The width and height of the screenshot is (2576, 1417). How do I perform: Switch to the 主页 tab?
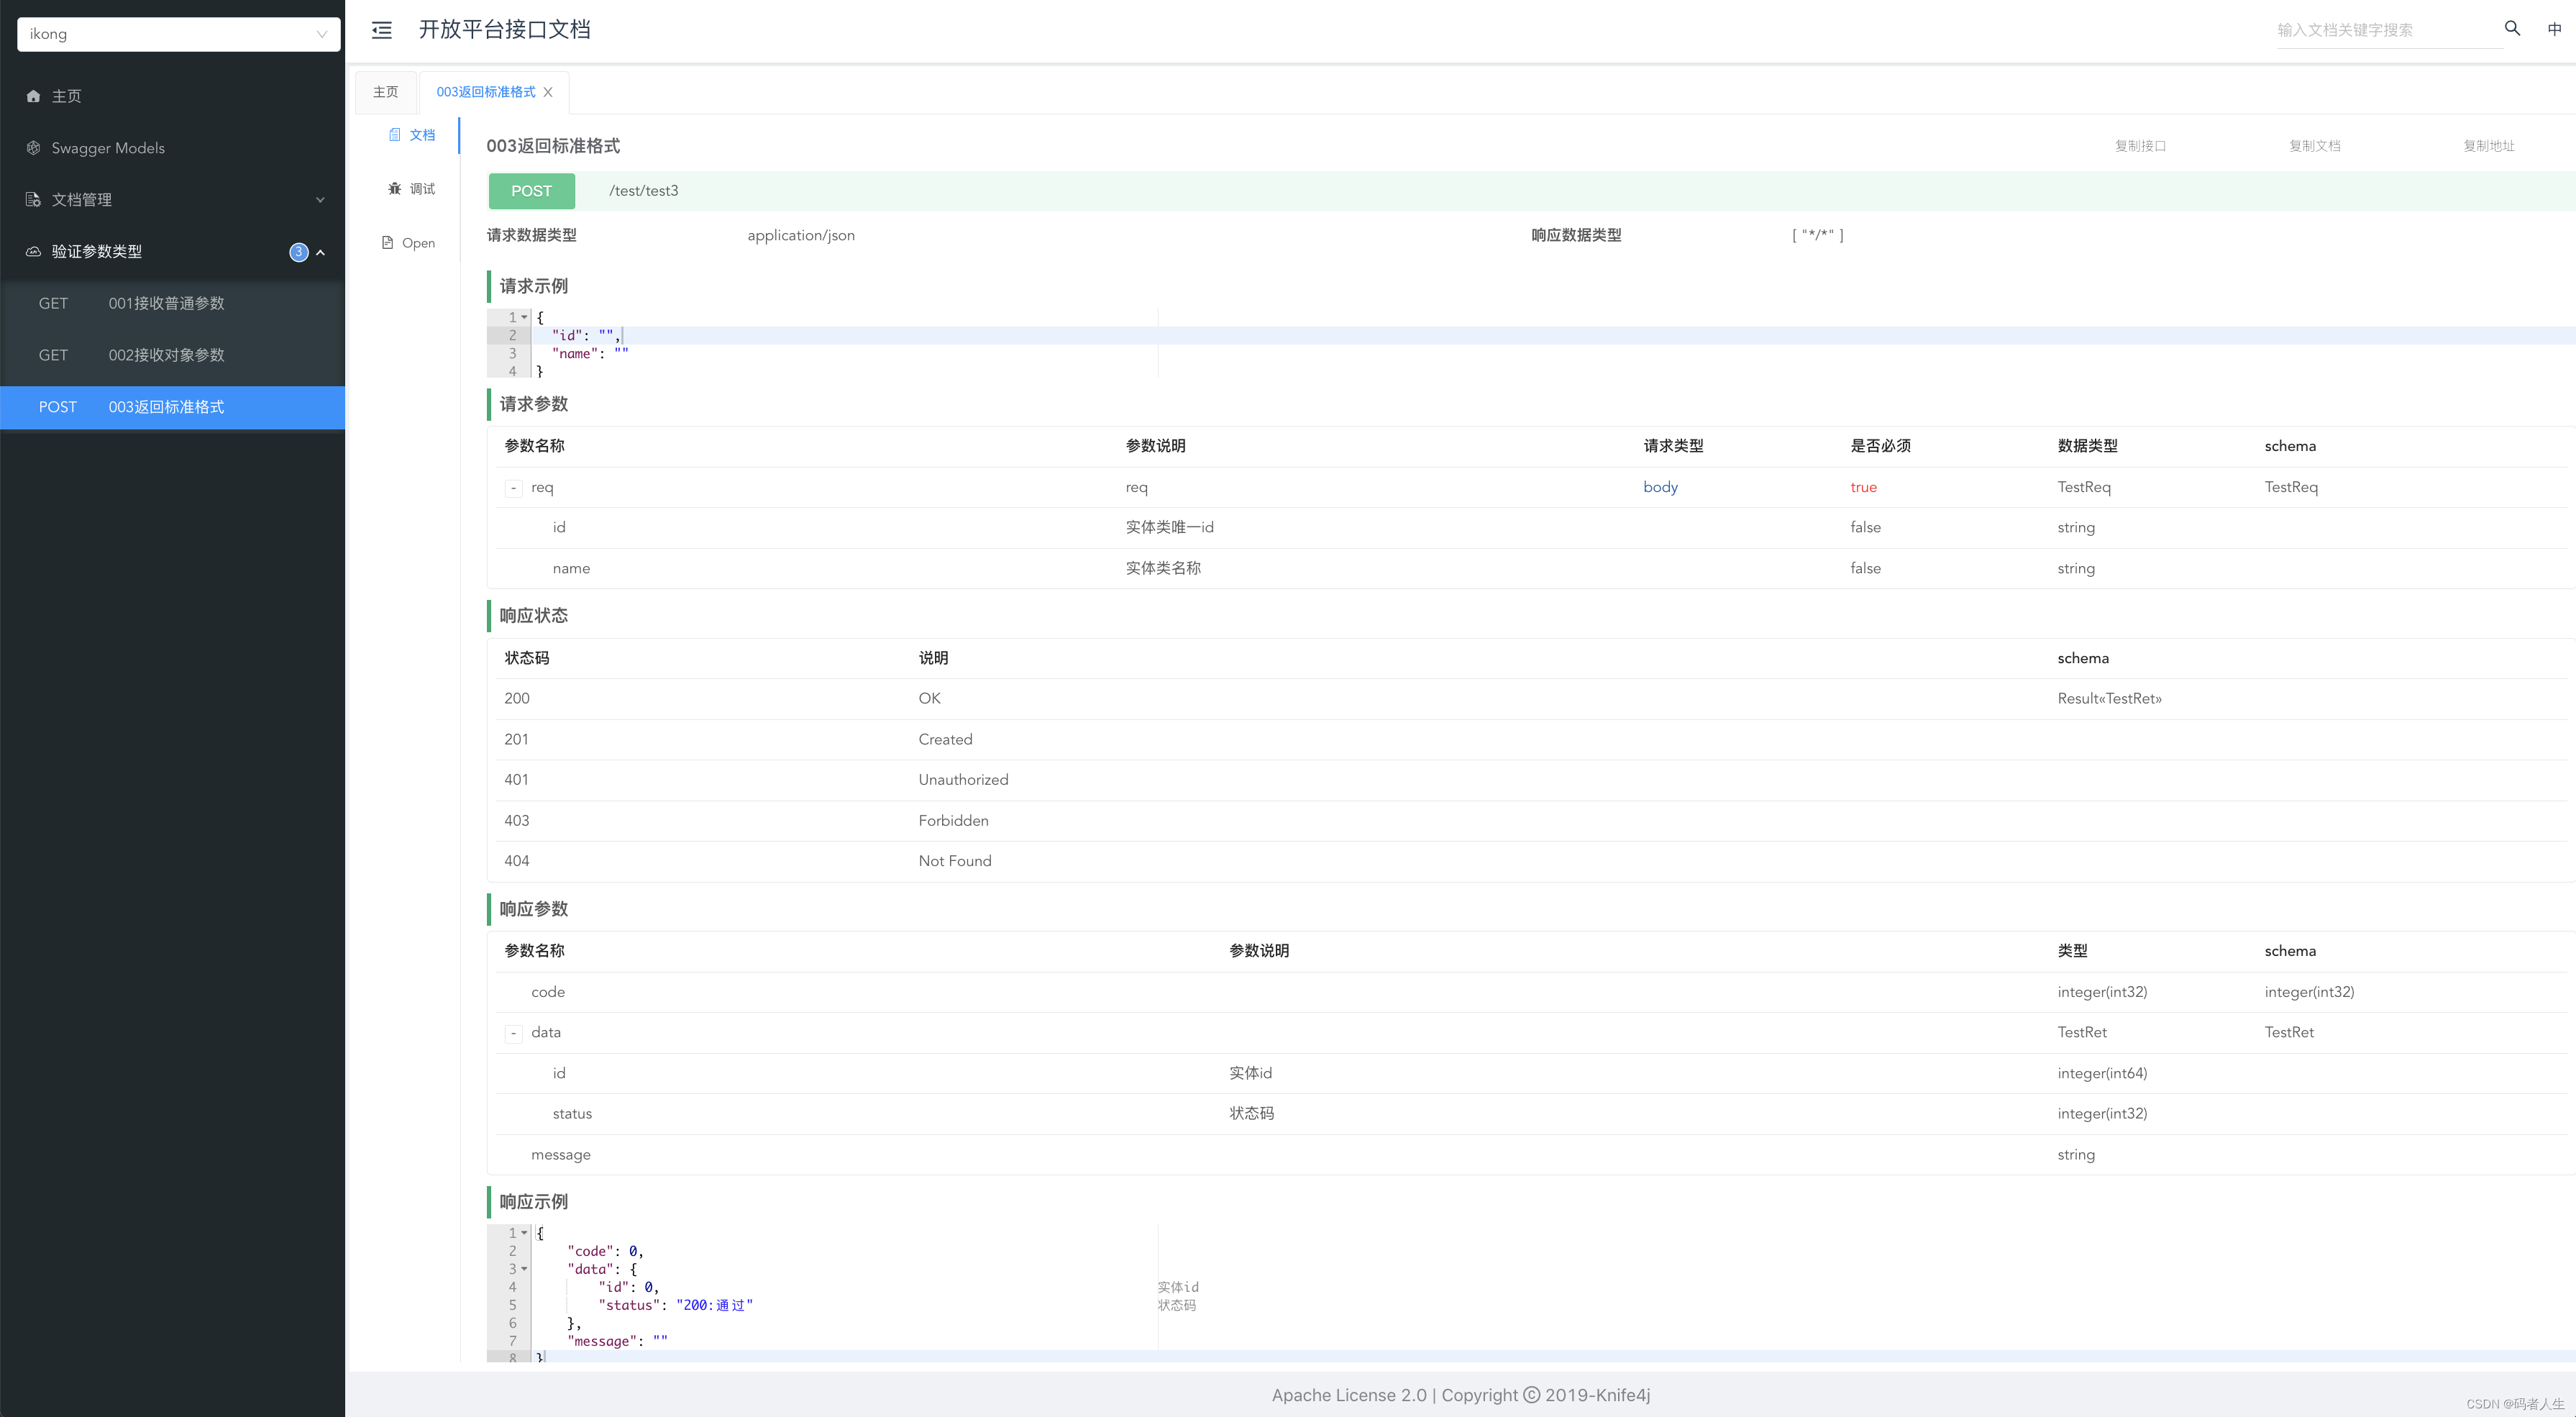[x=386, y=92]
